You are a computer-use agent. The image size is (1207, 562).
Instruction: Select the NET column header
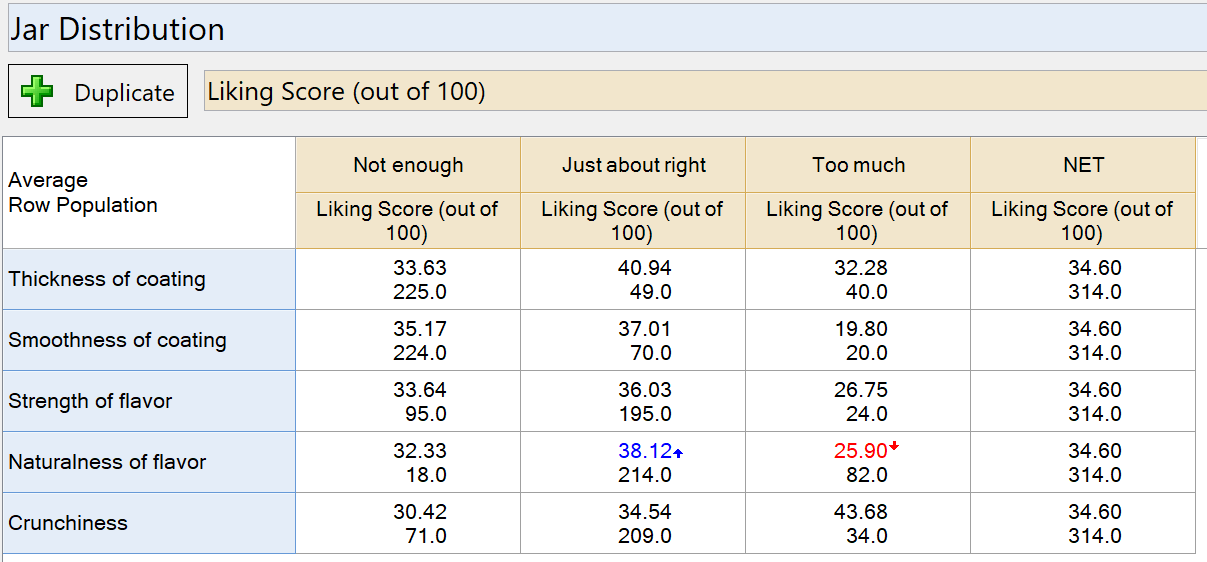(1083, 165)
